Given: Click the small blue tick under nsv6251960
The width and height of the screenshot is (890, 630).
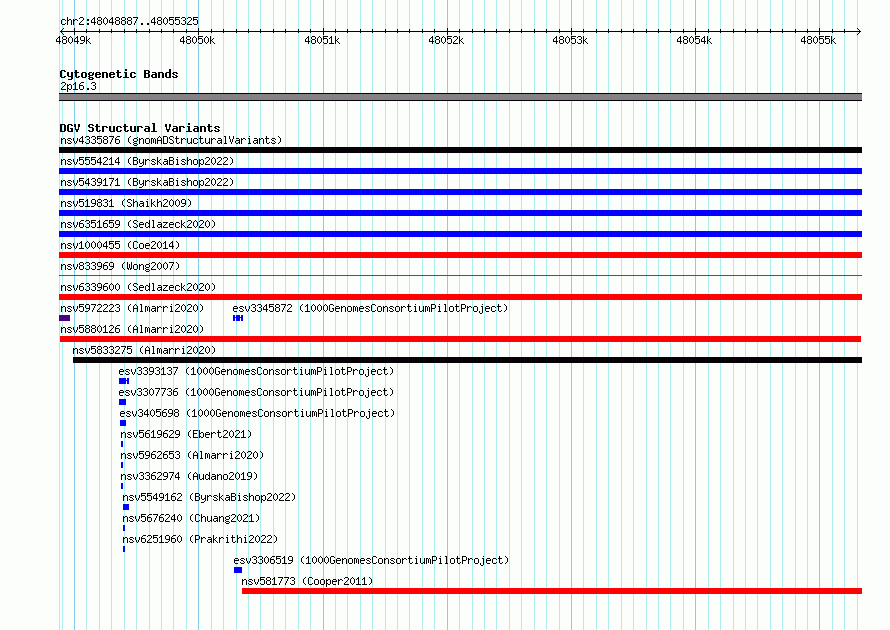Looking at the screenshot, I should click(124, 549).
